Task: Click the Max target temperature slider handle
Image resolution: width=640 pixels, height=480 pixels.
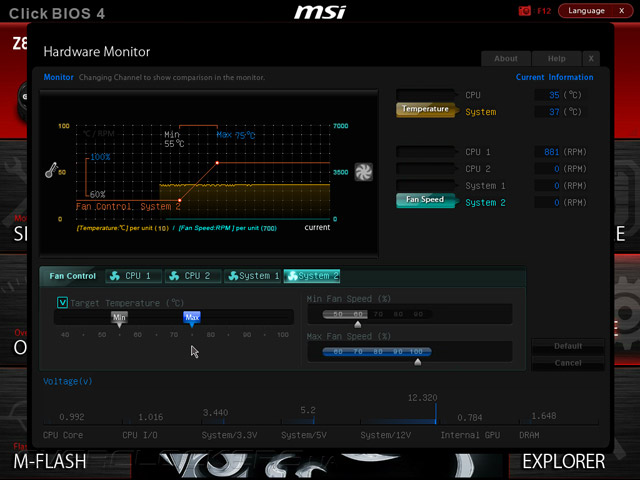Action: point(192,318)
